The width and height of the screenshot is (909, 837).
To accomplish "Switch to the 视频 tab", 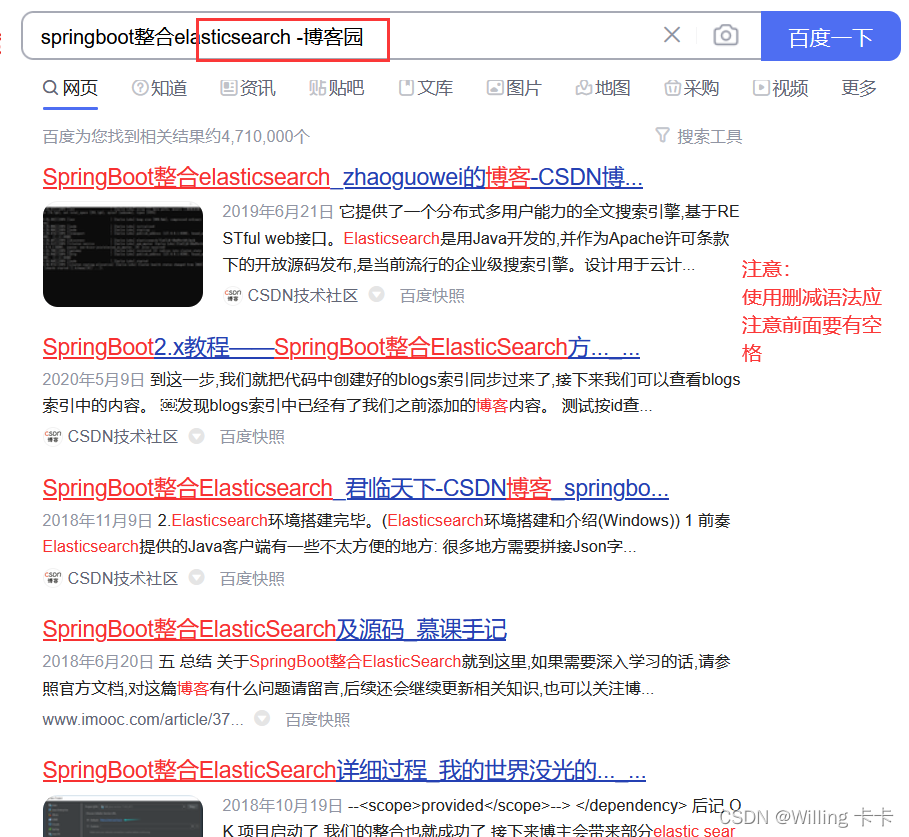I will point(780,88).
